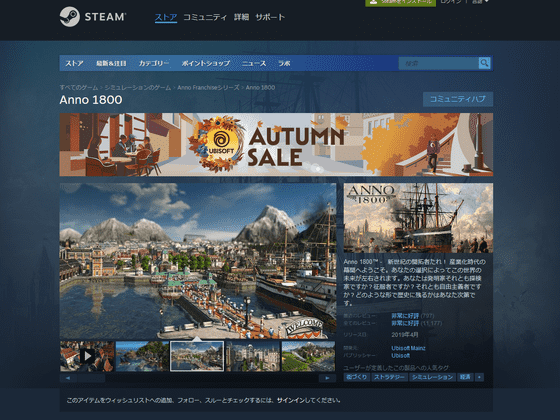Select the 街づくり tag
The image size is (560, 420).
point(356,377)
